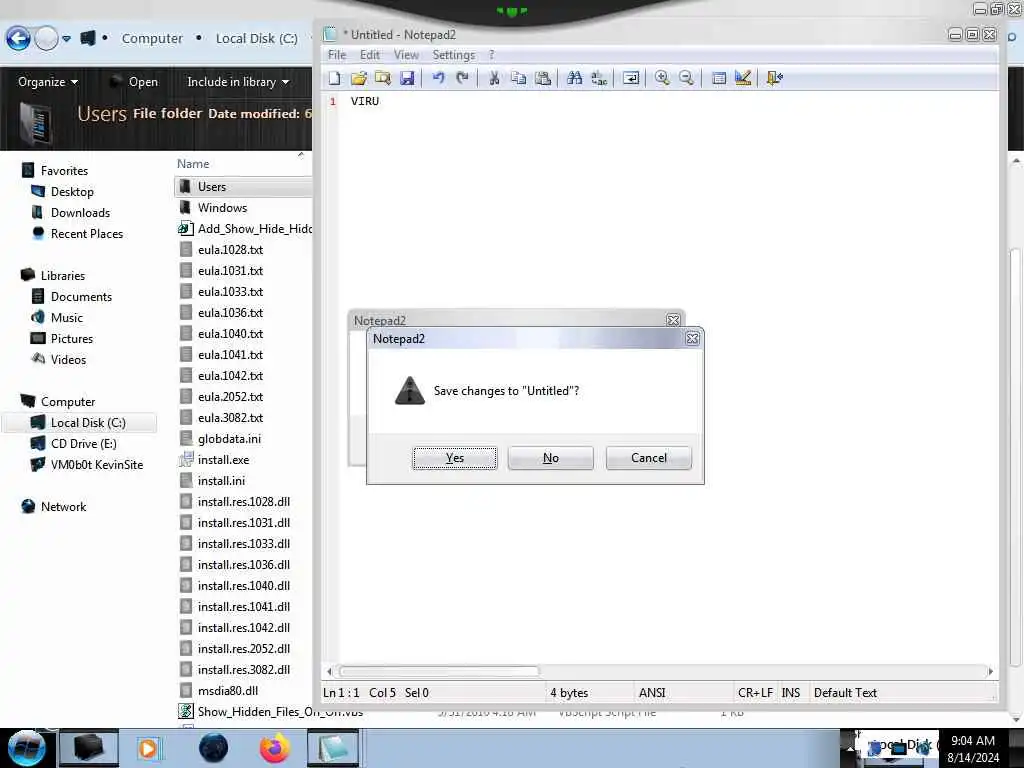Select the file install.exe
This screenshot has height=768, width=1024.
(223, 460)
